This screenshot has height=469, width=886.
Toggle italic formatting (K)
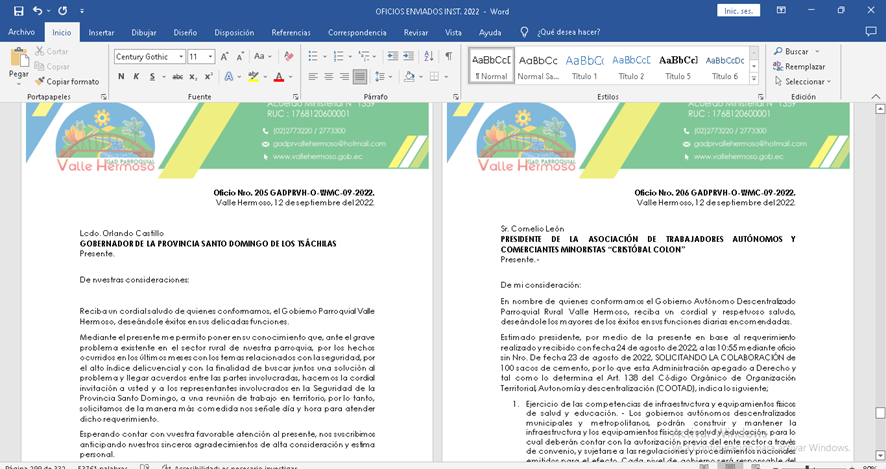(x=138, y=77)
